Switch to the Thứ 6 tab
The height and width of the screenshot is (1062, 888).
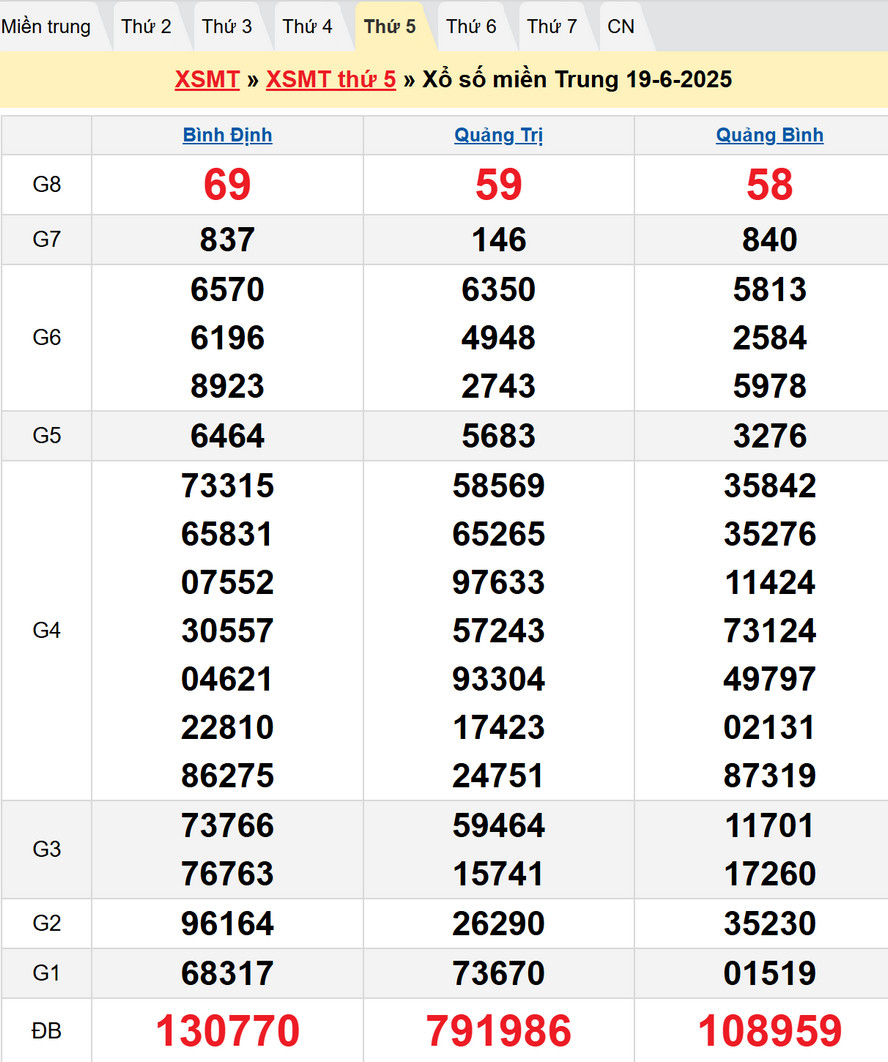coord(471,27)
